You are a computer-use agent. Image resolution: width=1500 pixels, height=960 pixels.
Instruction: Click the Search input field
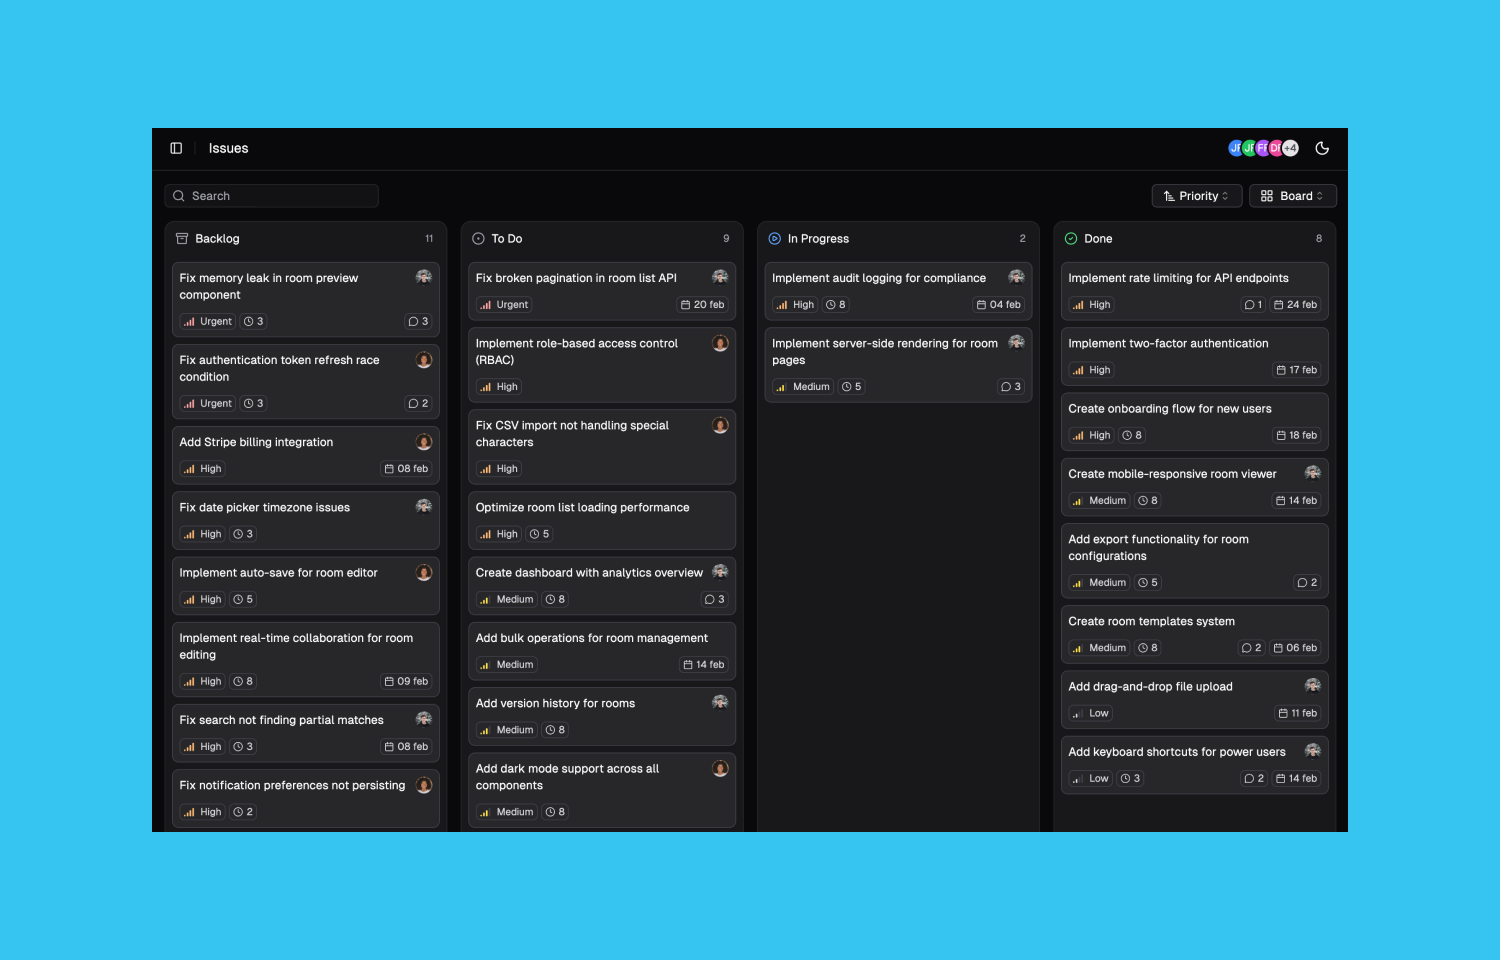click(x=271, y=195)
